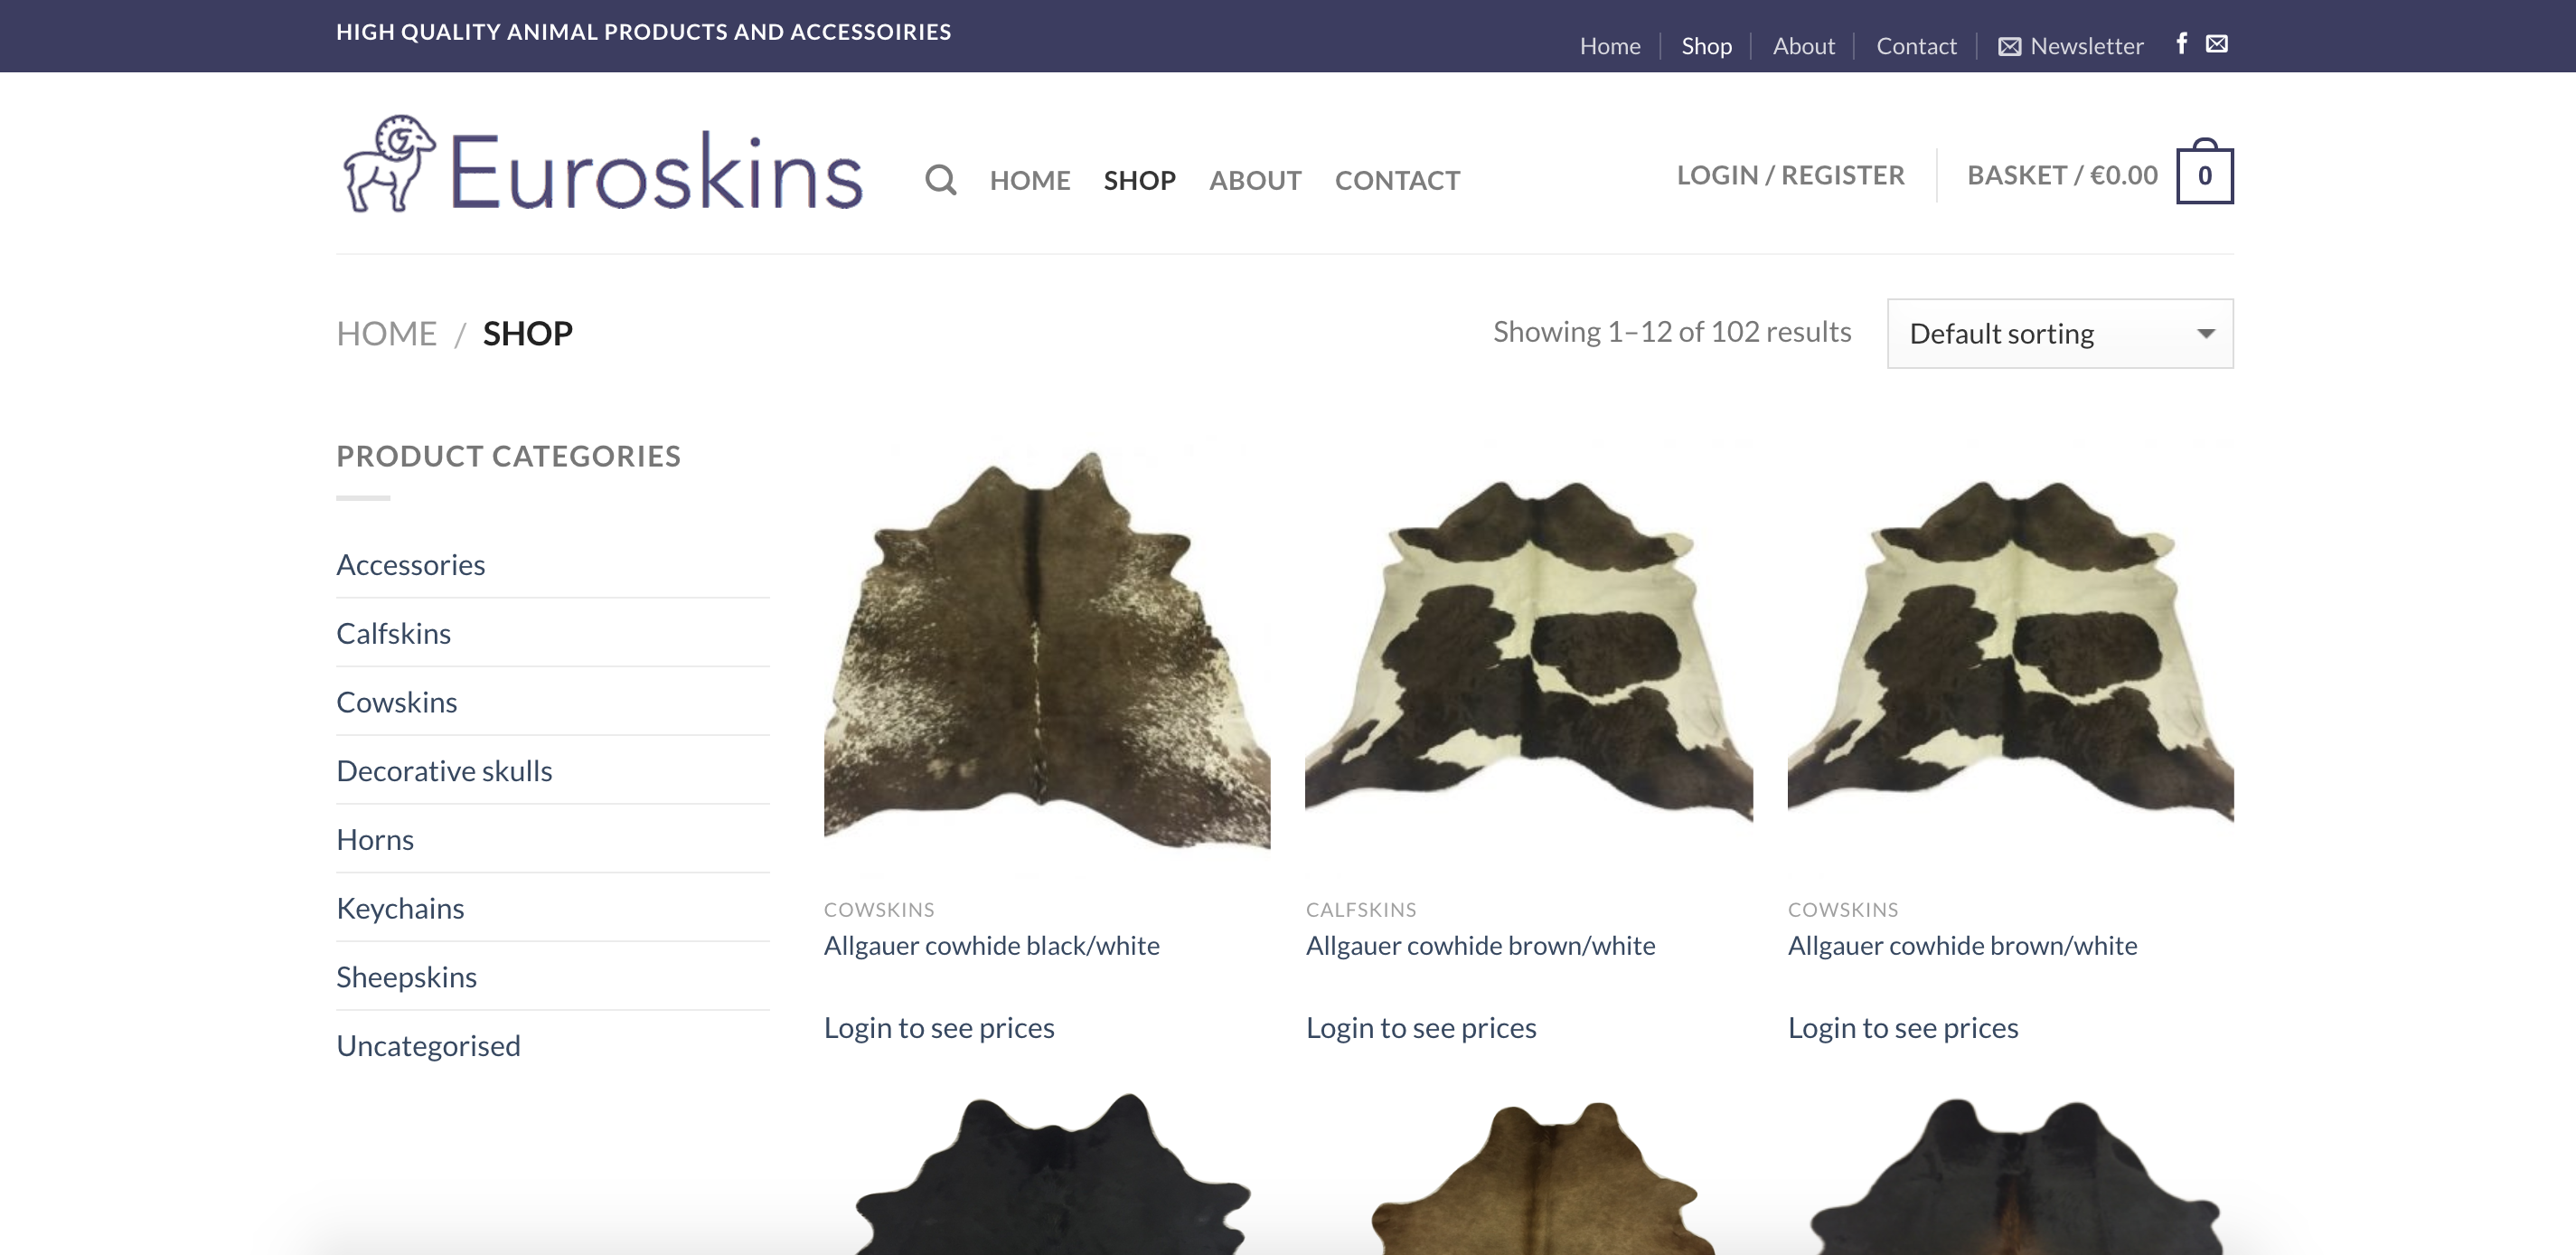2576x1255 pixels.
Task: Click the search magnifier icon
Action: [940, 180]
